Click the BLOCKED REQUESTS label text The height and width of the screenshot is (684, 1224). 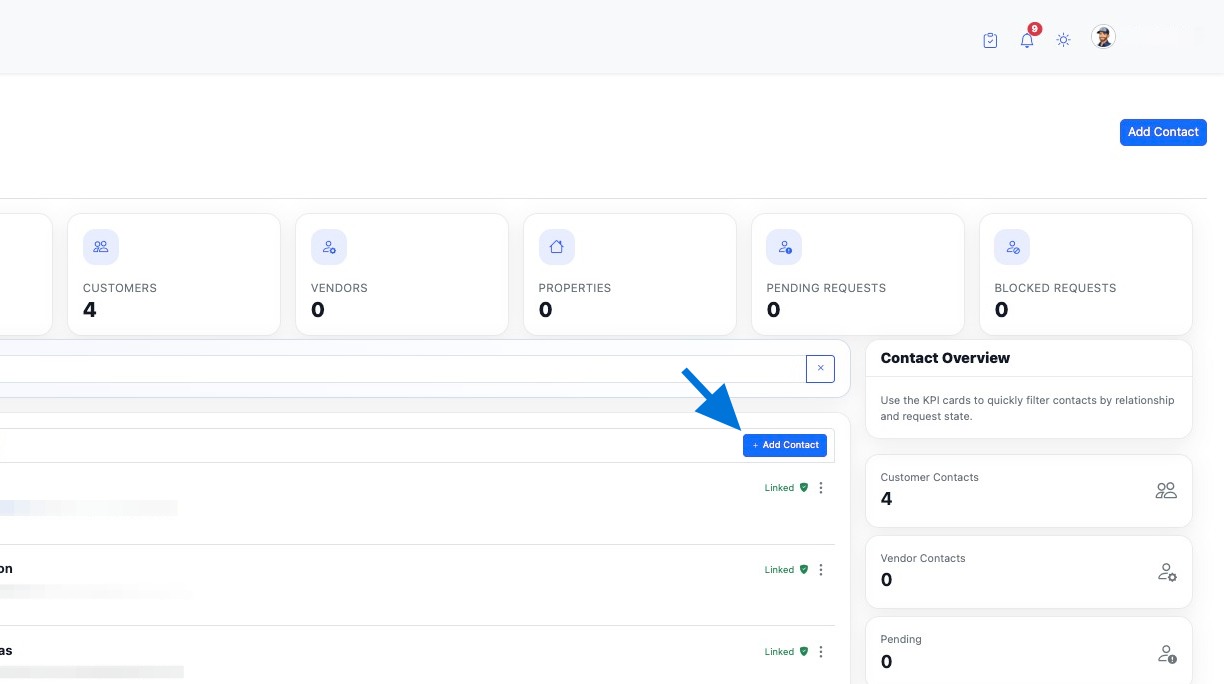[x=1055, y=288]
